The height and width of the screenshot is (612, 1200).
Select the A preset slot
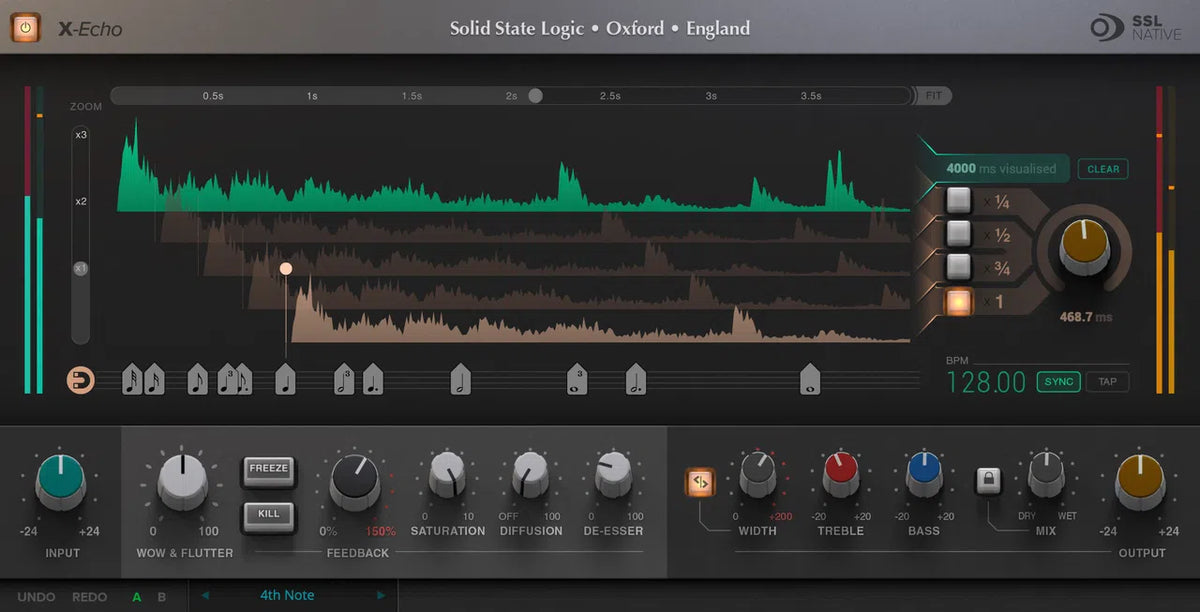pos(137,595)
